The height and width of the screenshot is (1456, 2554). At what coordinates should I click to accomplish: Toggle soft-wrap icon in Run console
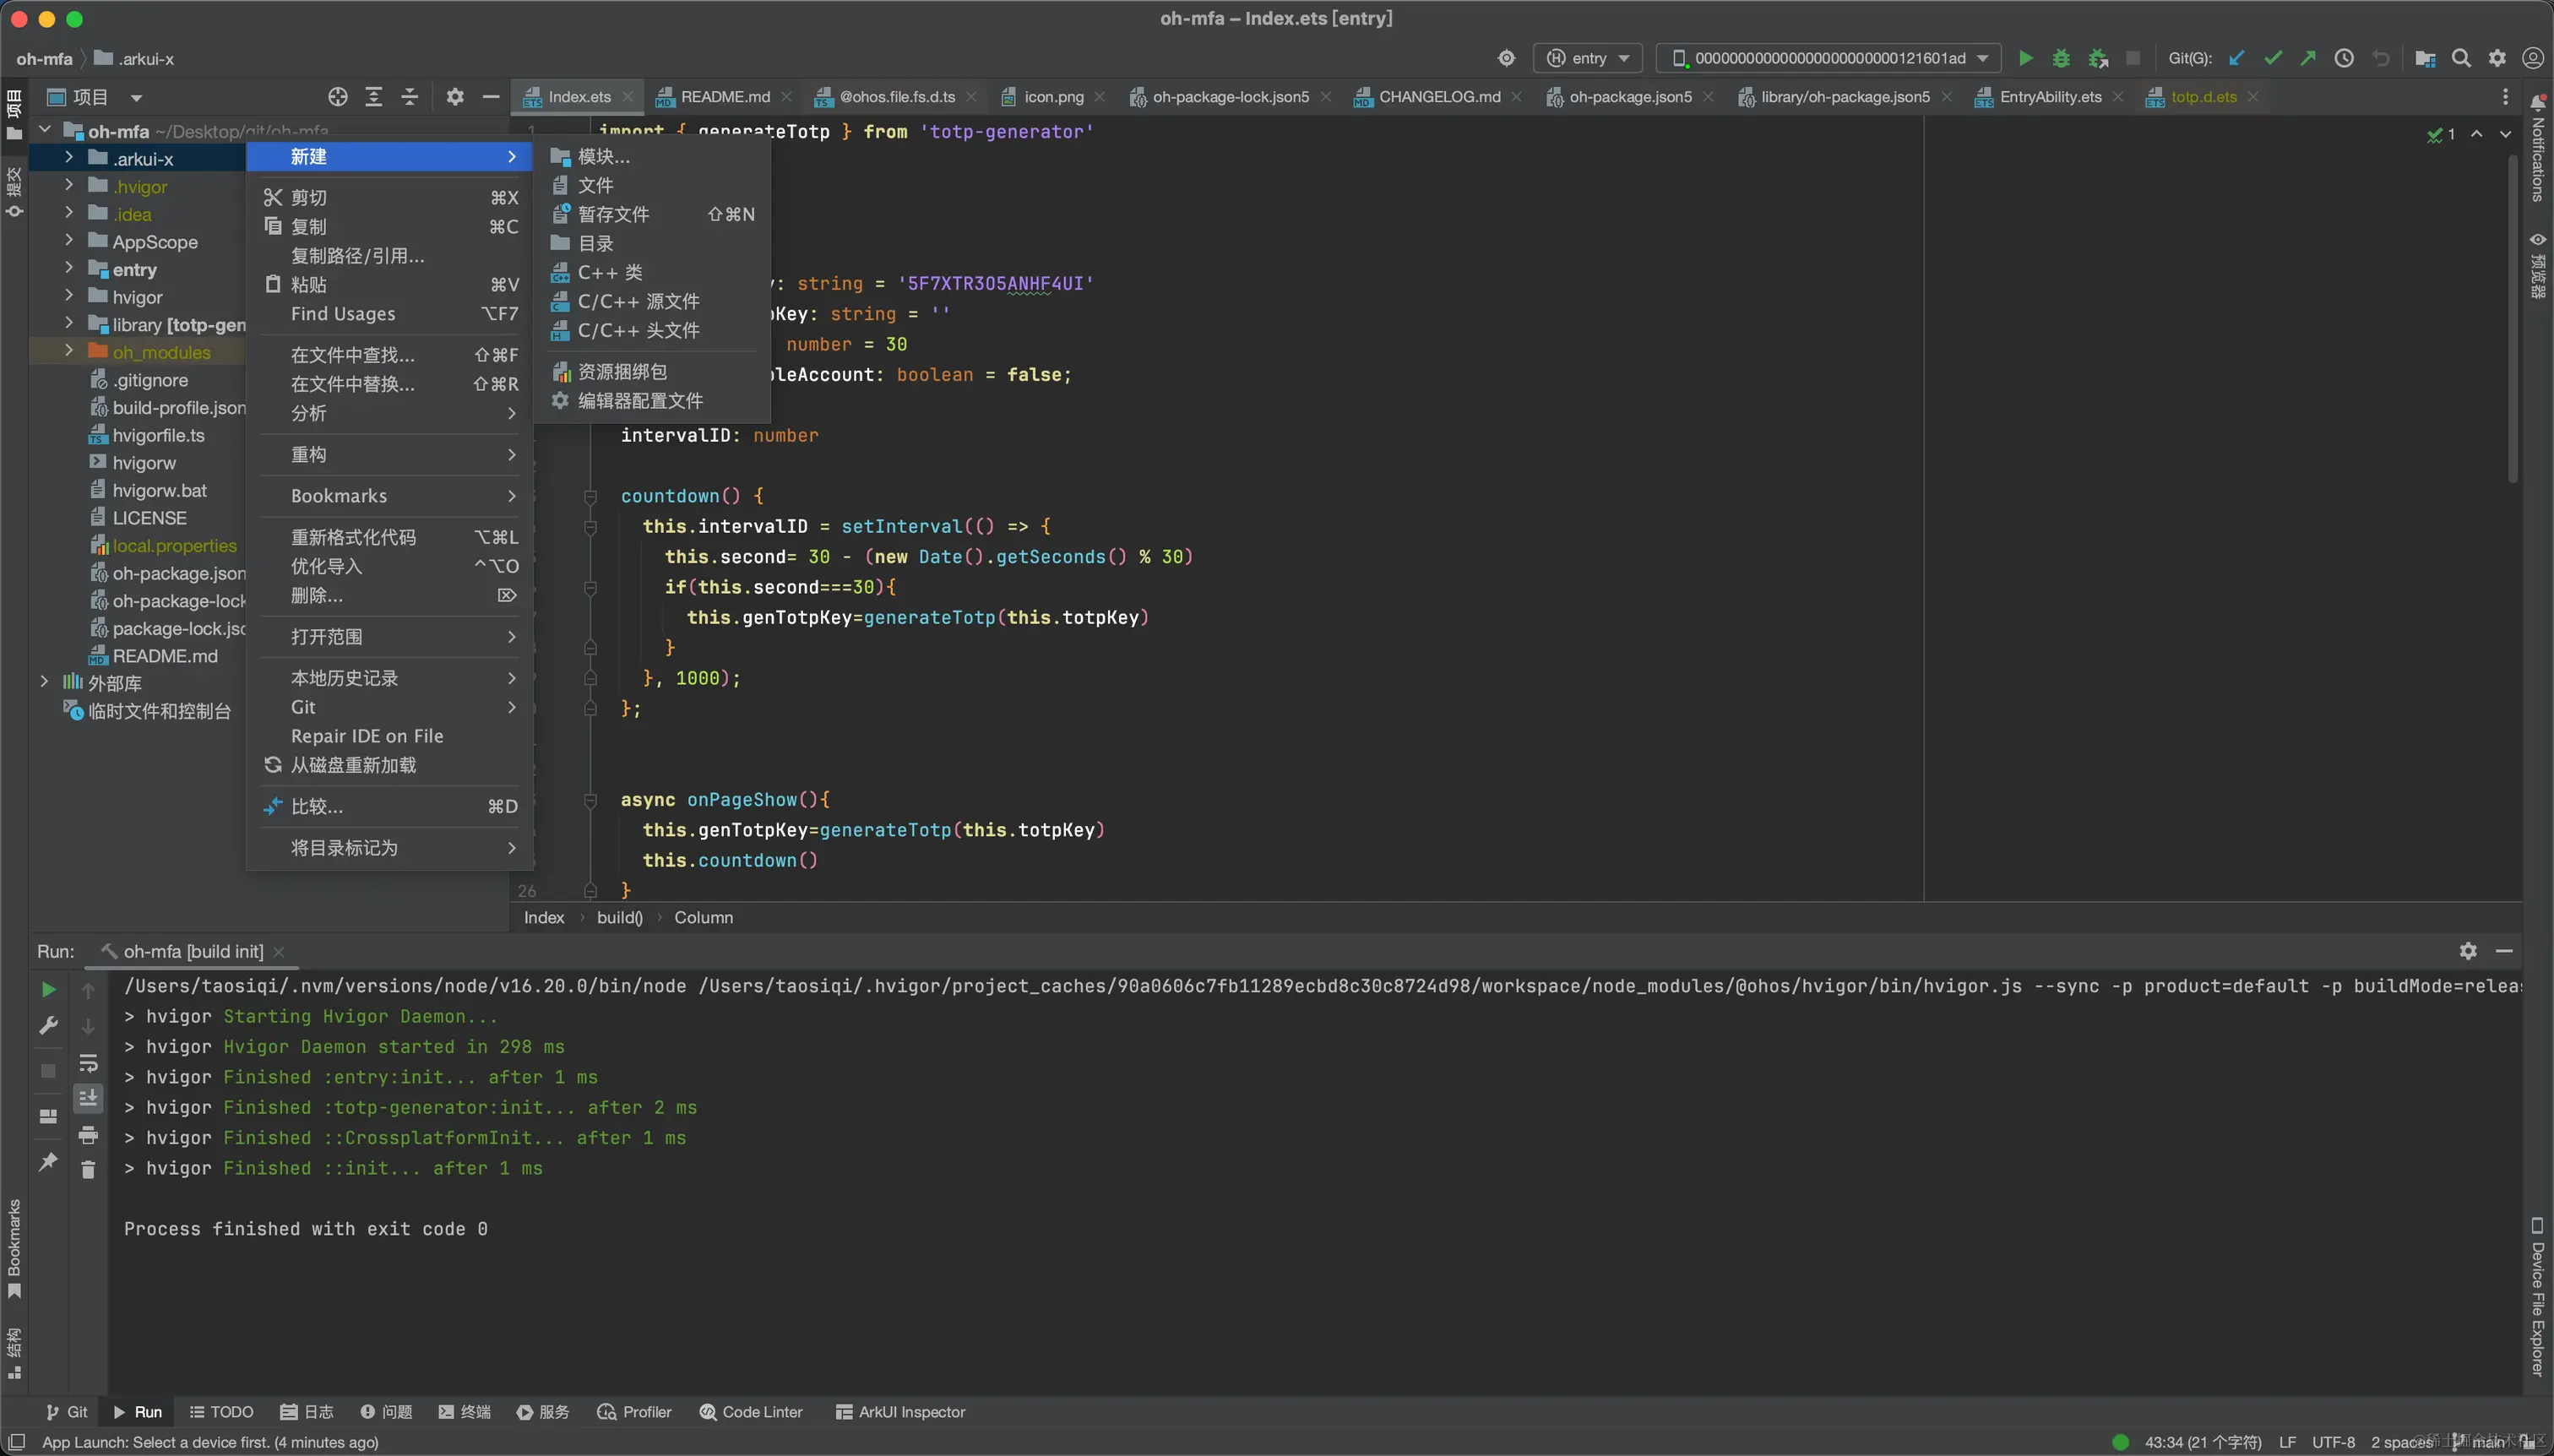[x=88, y=1063]
